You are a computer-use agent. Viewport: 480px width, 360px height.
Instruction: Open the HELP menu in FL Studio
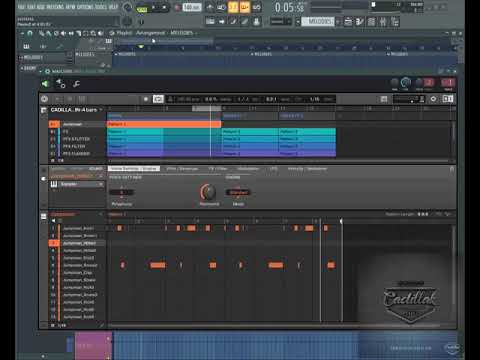[x=113, y=7]
